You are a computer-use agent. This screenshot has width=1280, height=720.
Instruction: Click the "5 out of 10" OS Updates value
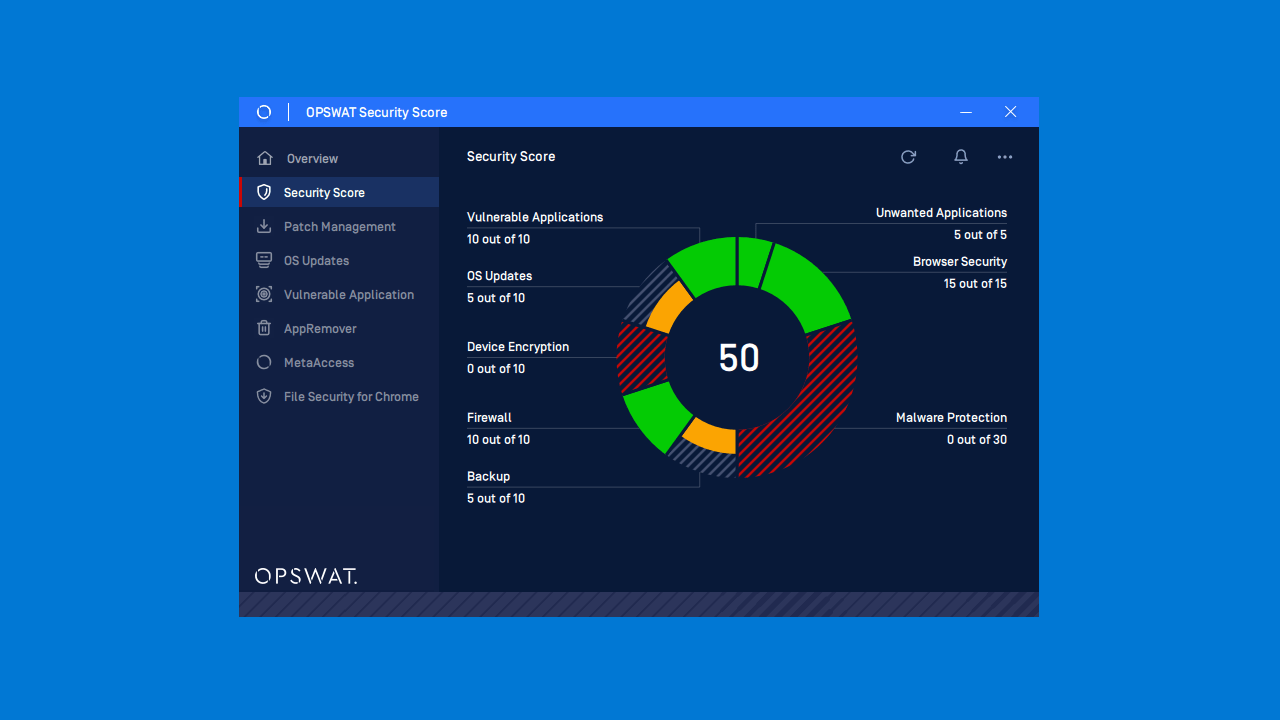coord(496,298)
